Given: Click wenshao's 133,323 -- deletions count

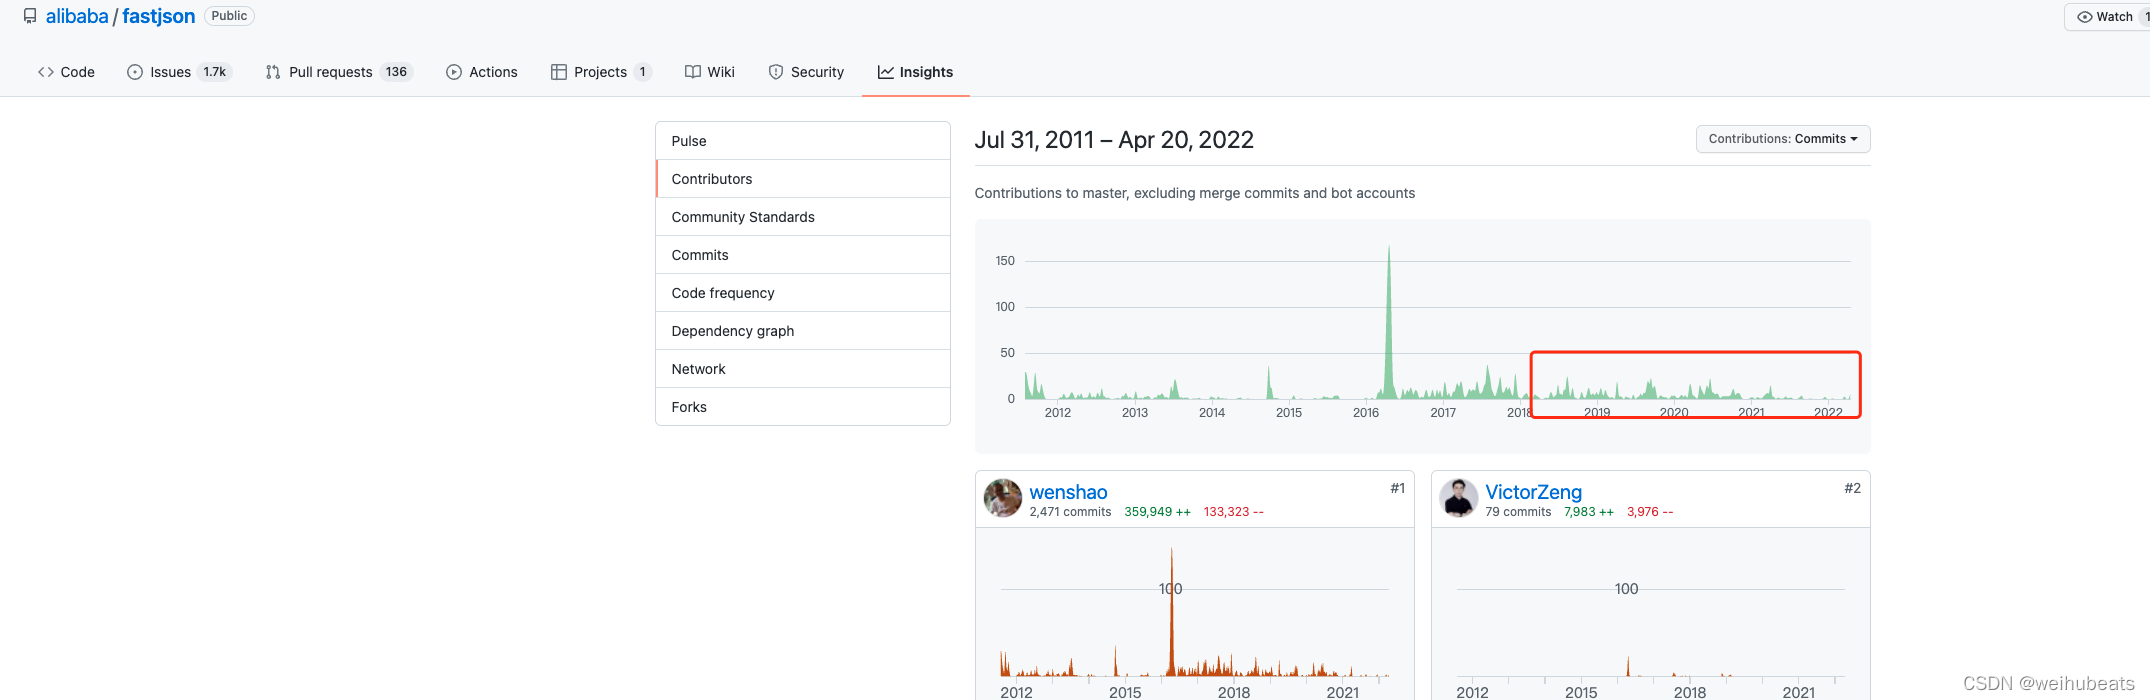Looking at the screenshot, I should coord(1234,512).
